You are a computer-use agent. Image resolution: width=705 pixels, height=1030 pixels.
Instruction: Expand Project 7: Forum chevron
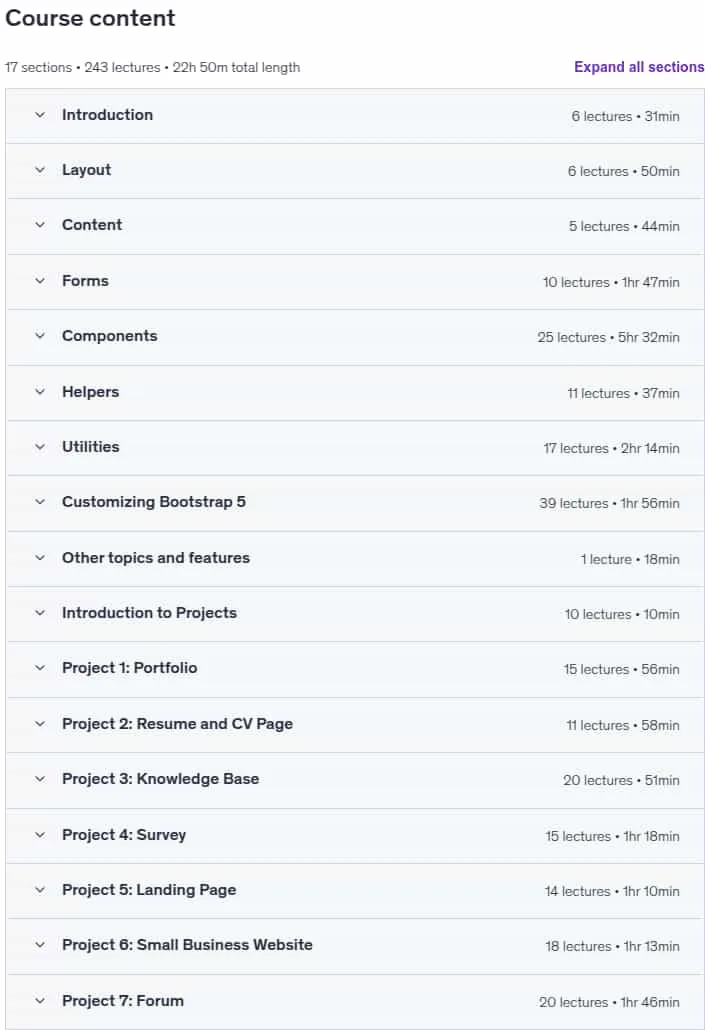[40, 1001]
